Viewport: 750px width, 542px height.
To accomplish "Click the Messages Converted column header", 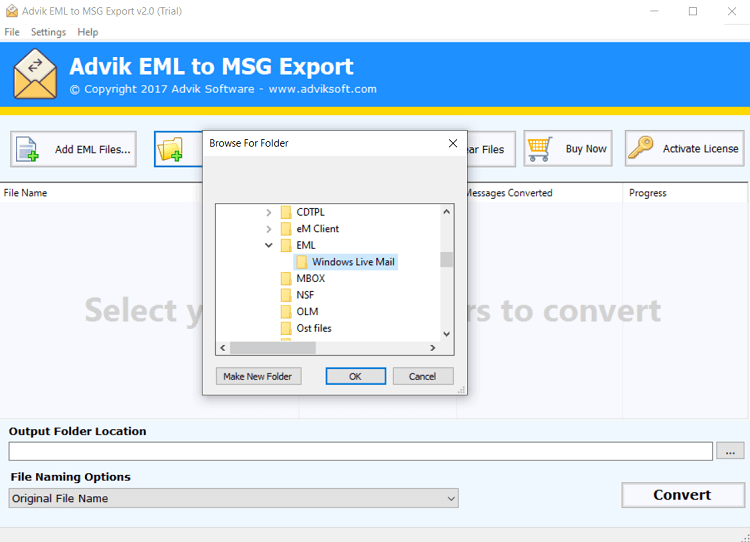I will tap(509, 193).
